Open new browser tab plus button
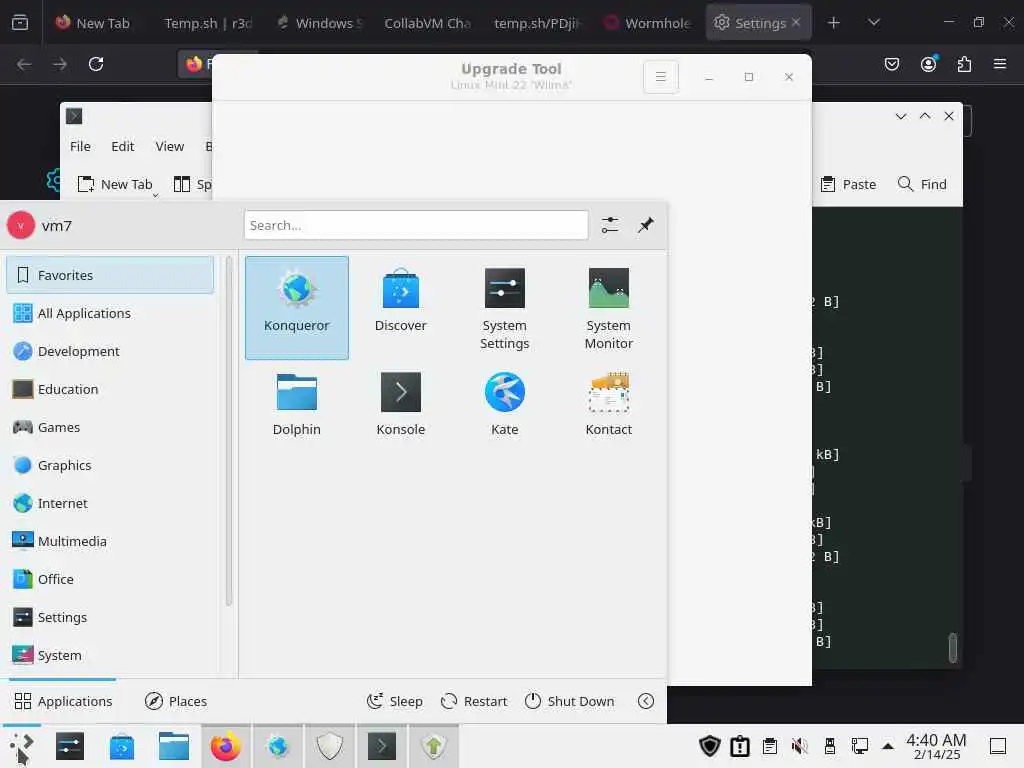 pyautogui.click(x=834, y=23)
